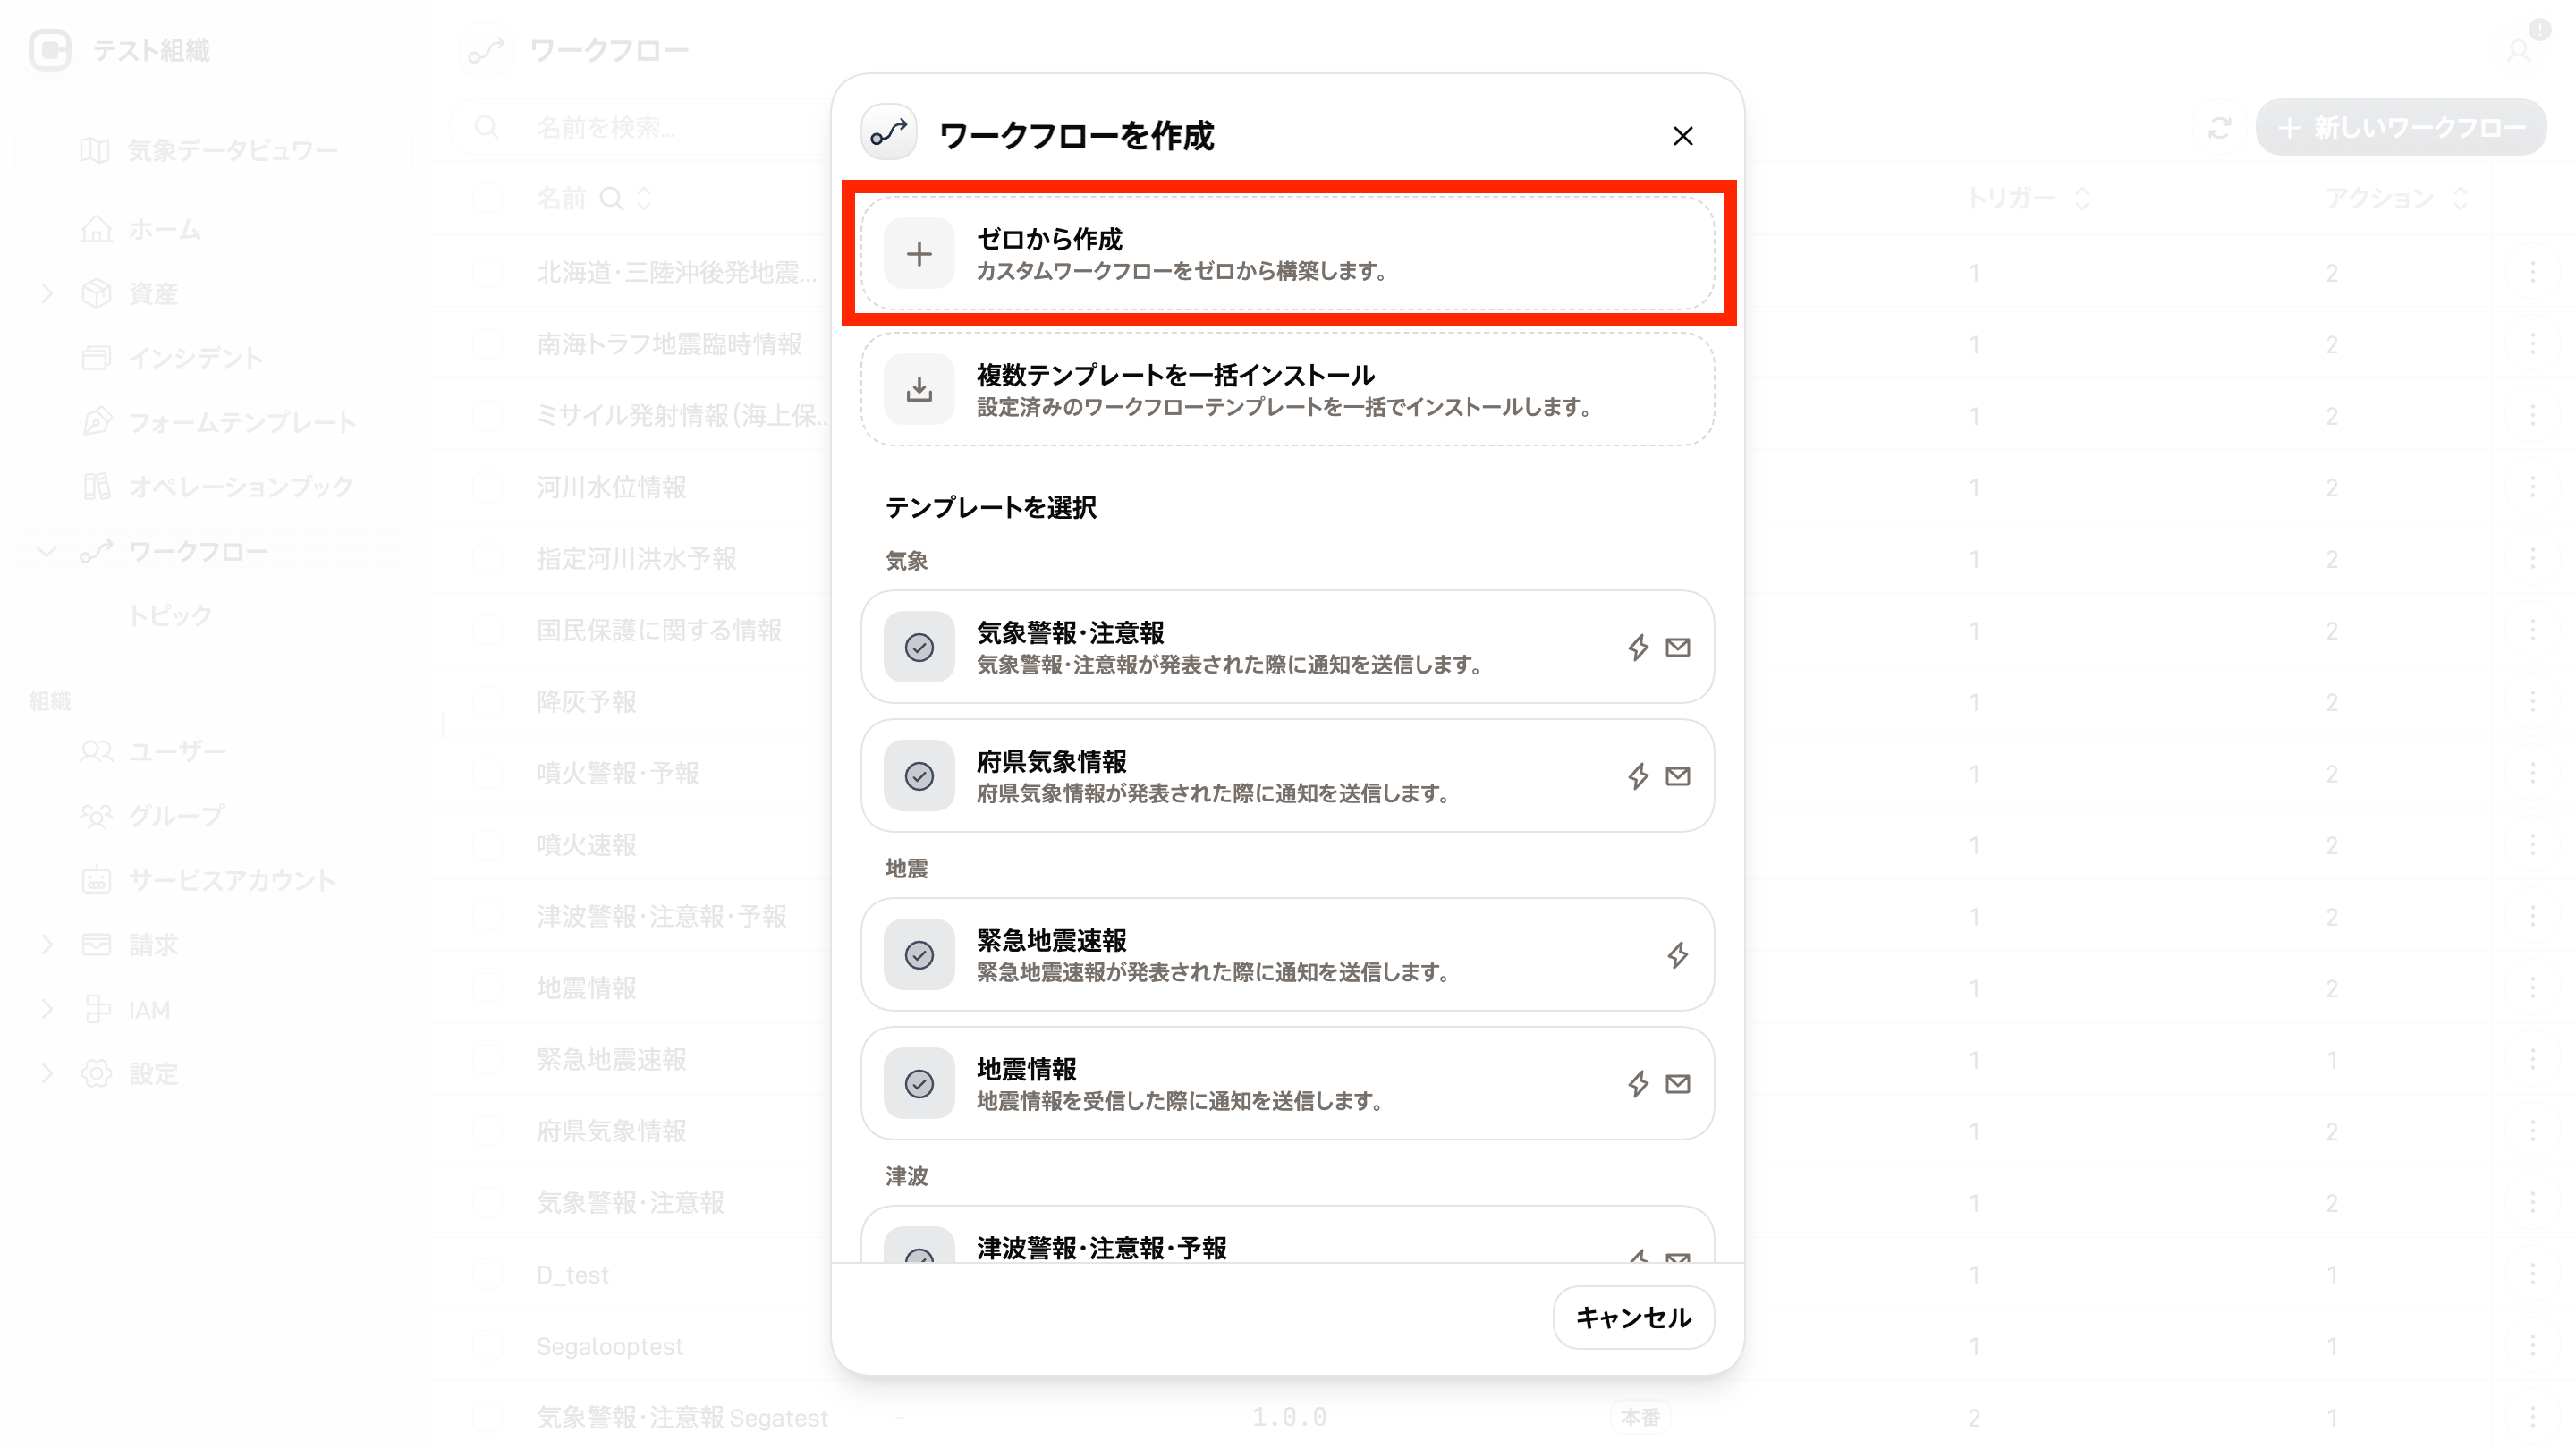This screenshot has width=2576, height=1449.
Task: Open フォームテンプレート in the sidebar
Action: point(214,422)
